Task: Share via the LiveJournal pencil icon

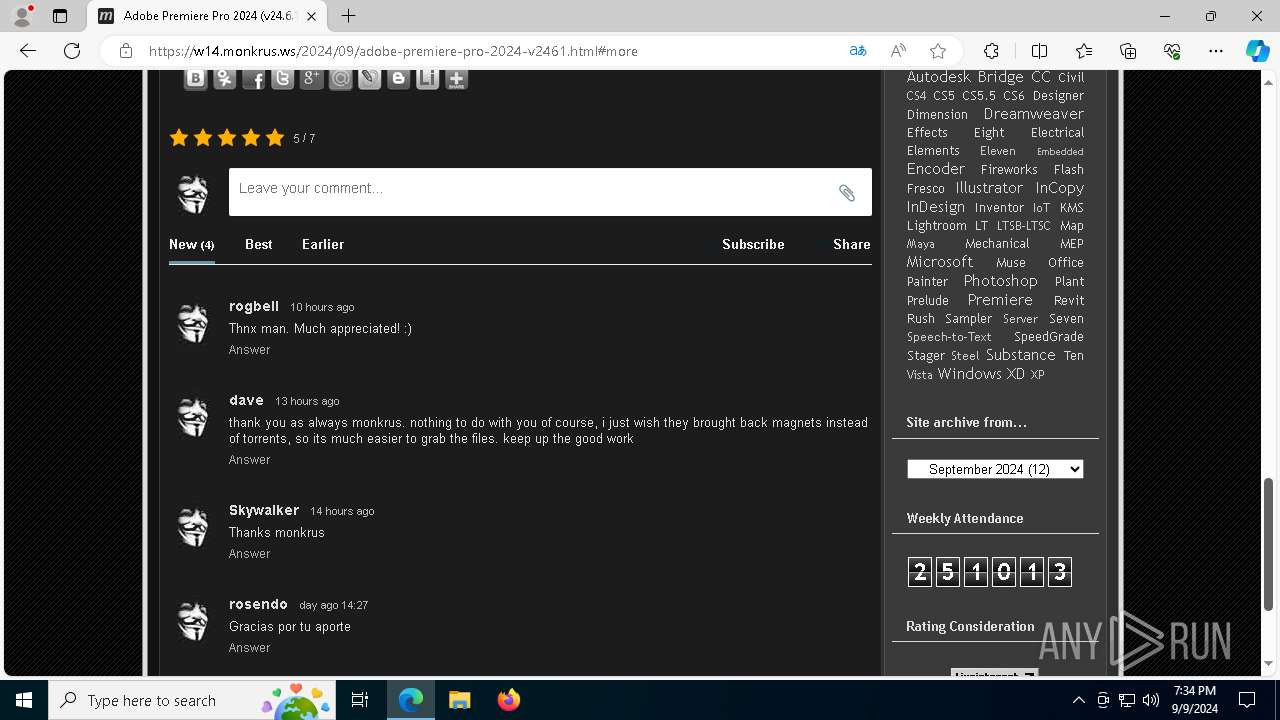Action: coord(370,79)
